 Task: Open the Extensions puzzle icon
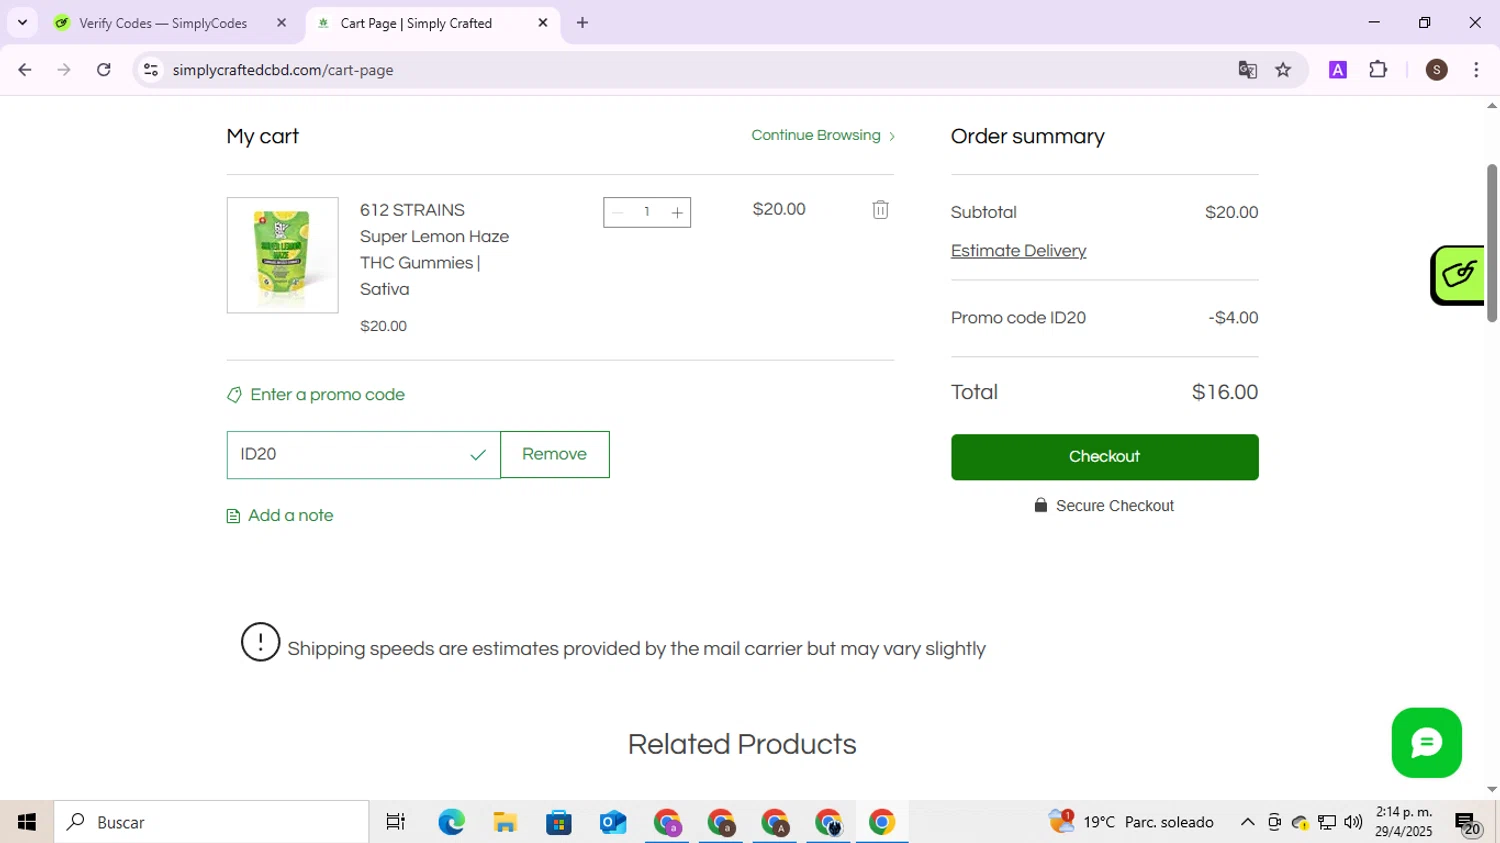pos(1378,70)
